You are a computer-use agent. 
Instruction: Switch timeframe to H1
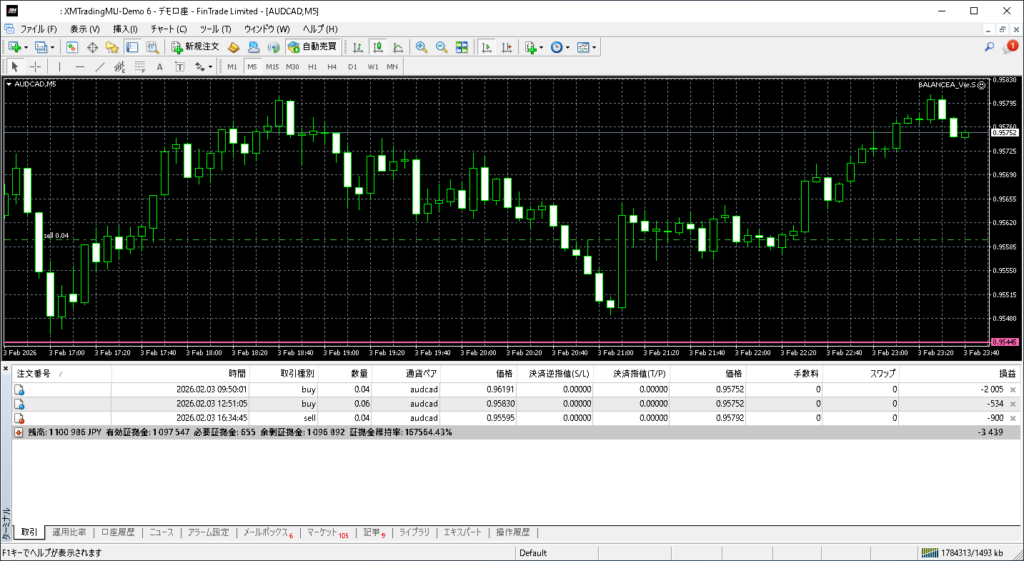(x=312, y=67)
